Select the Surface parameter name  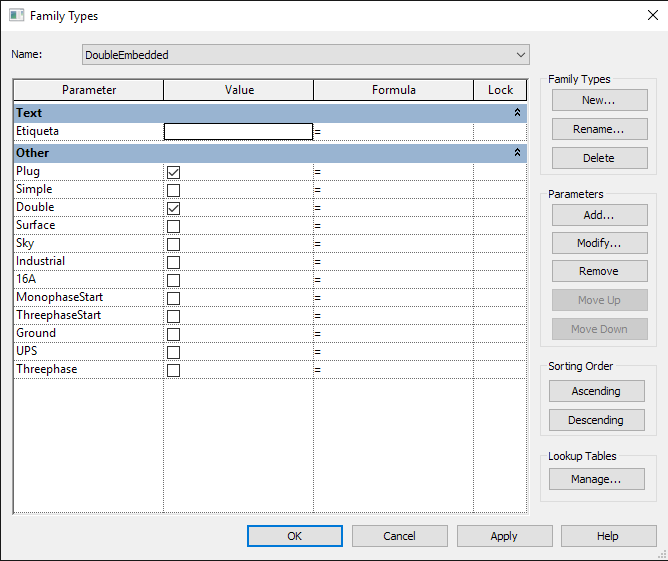(35, 225)
